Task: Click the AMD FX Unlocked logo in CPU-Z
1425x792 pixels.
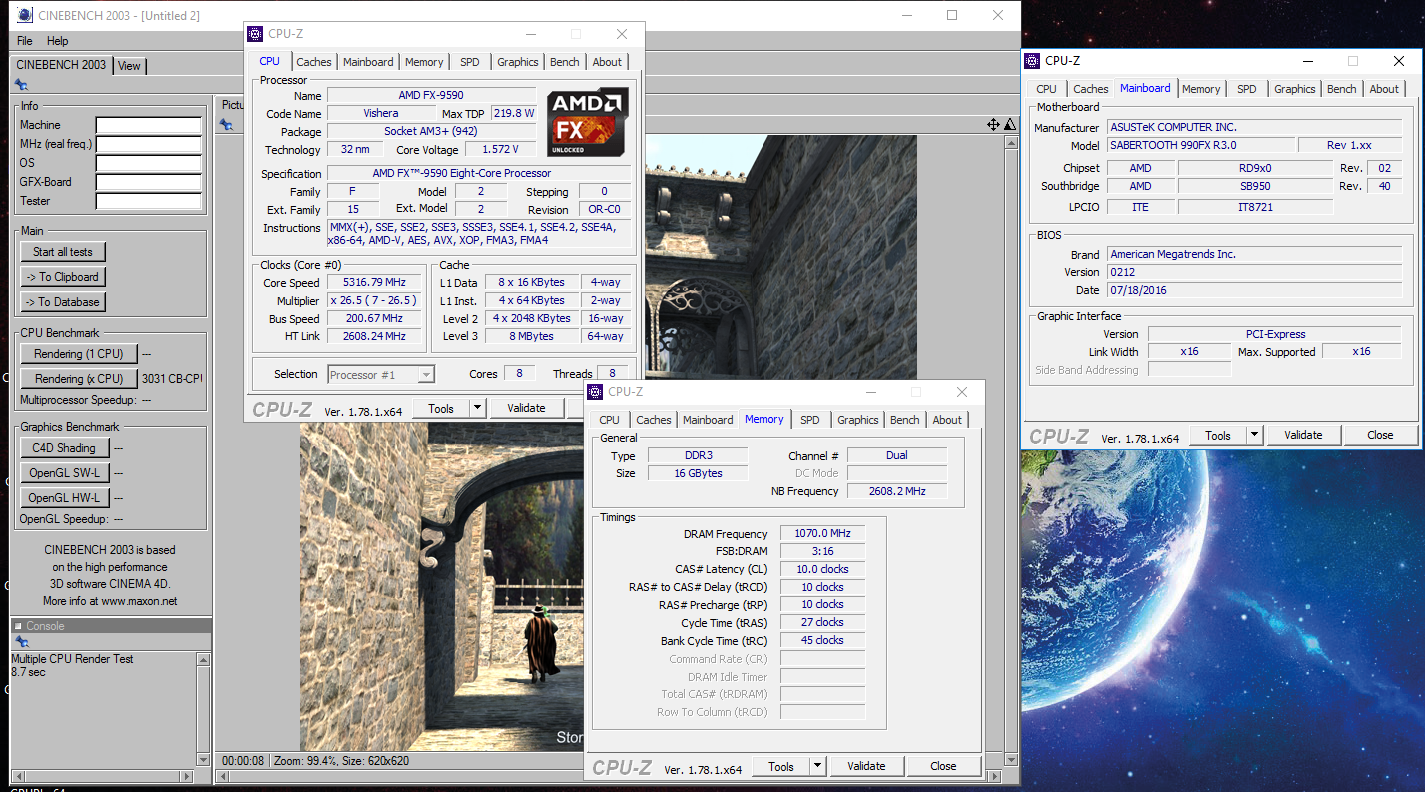Action: [588, 123]
